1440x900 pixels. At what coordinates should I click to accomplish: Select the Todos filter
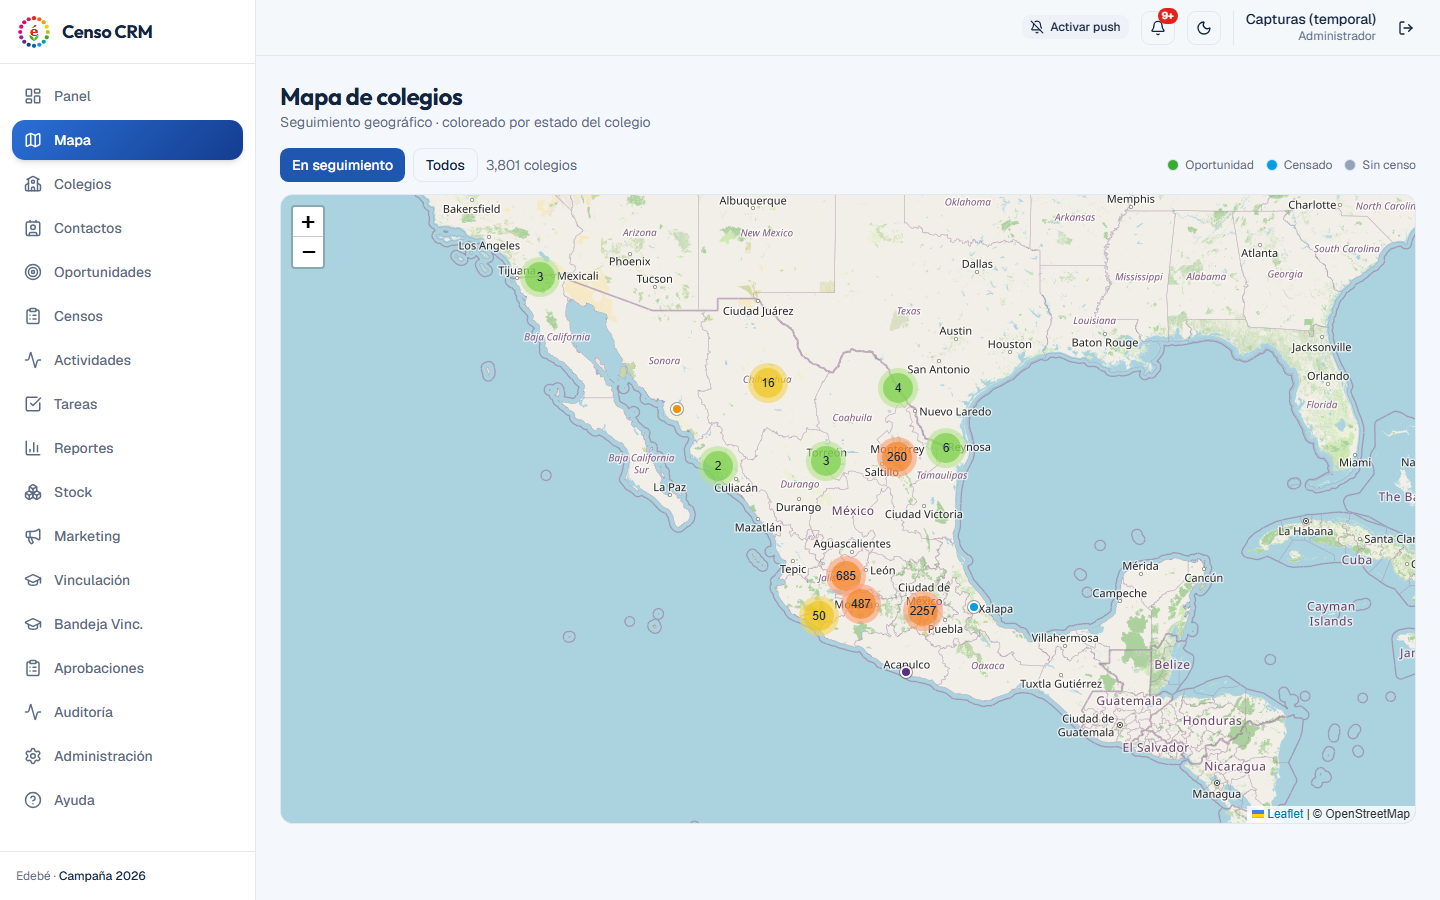(x=445, y=165)
